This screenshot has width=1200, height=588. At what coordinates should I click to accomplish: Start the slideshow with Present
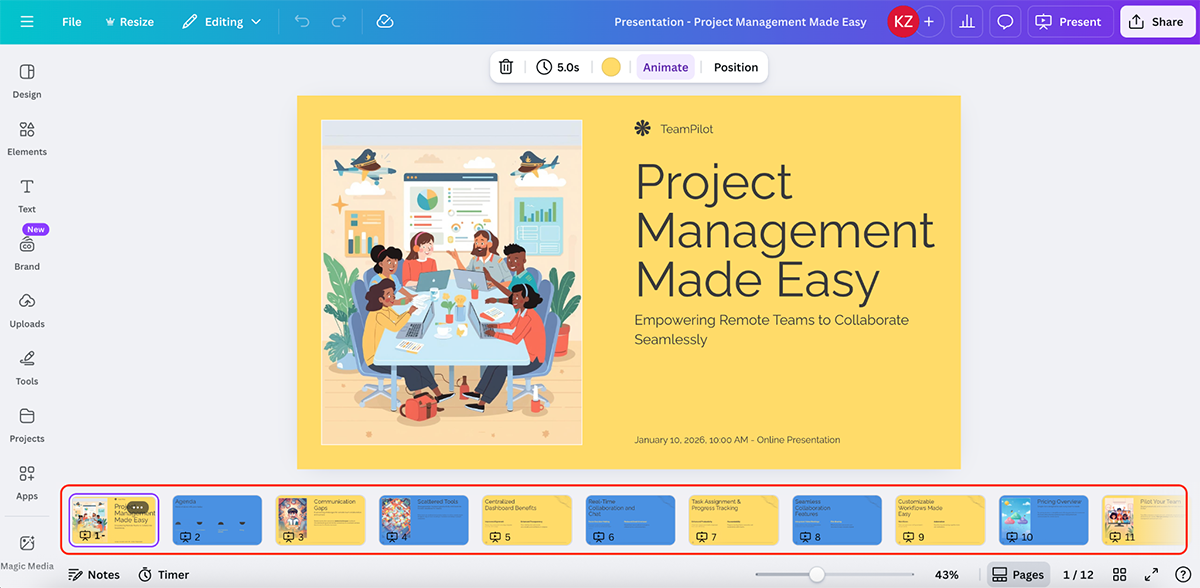tap(1070, 21)
